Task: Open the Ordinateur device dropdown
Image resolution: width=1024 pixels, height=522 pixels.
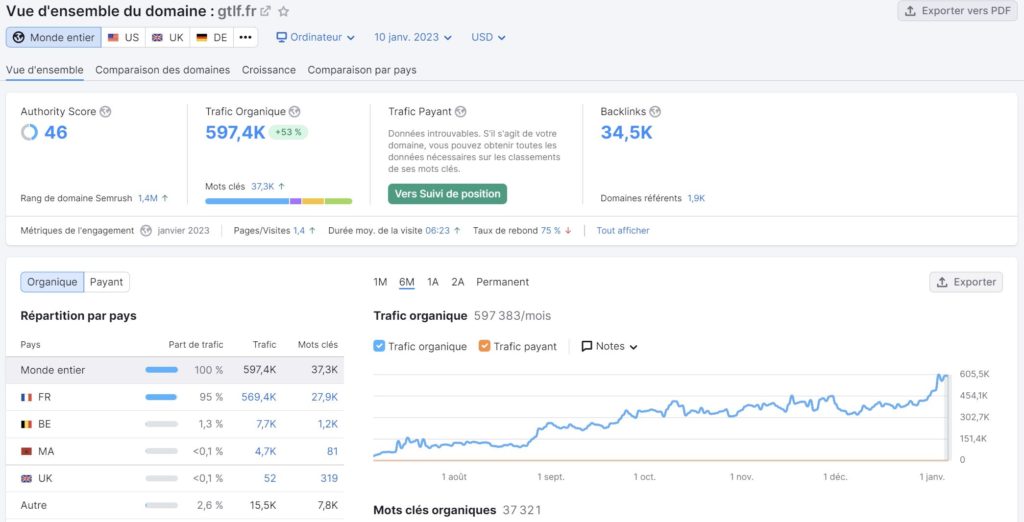Action: 315,37
